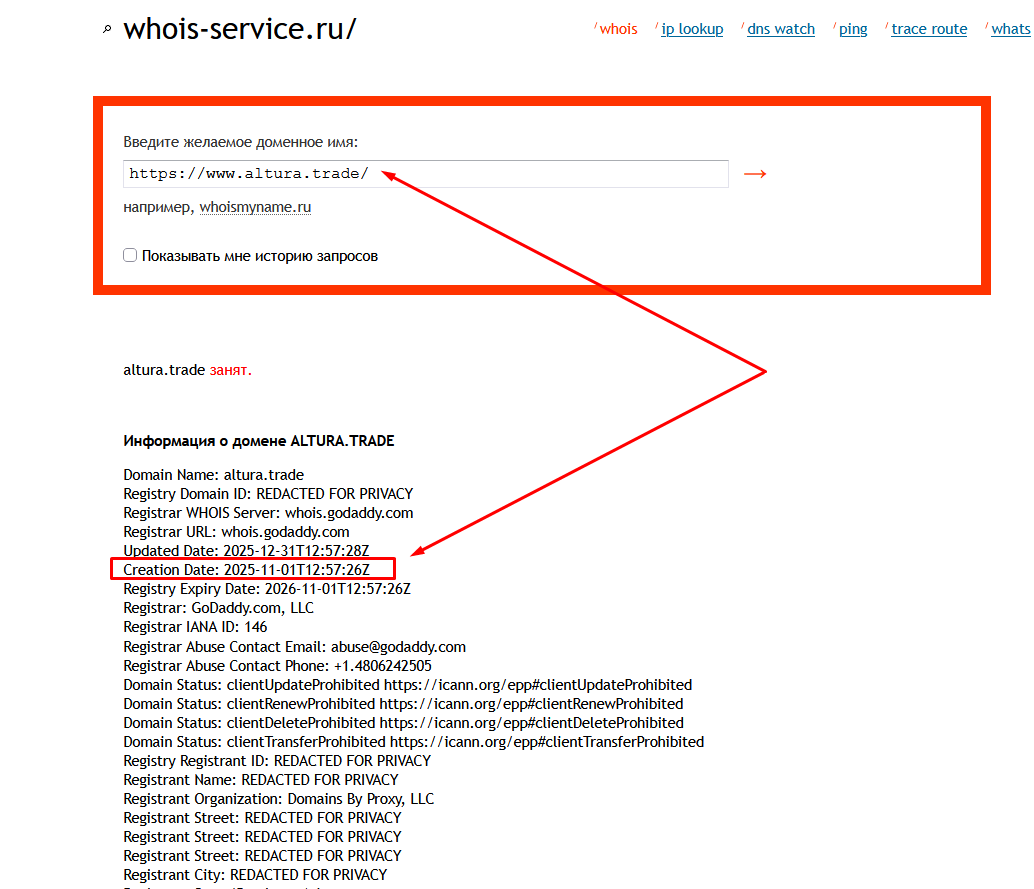Image resolution: width=1034 pixels, height=889 pixels.
Task: Open the ping tab
Action: (x=853, y=29)
